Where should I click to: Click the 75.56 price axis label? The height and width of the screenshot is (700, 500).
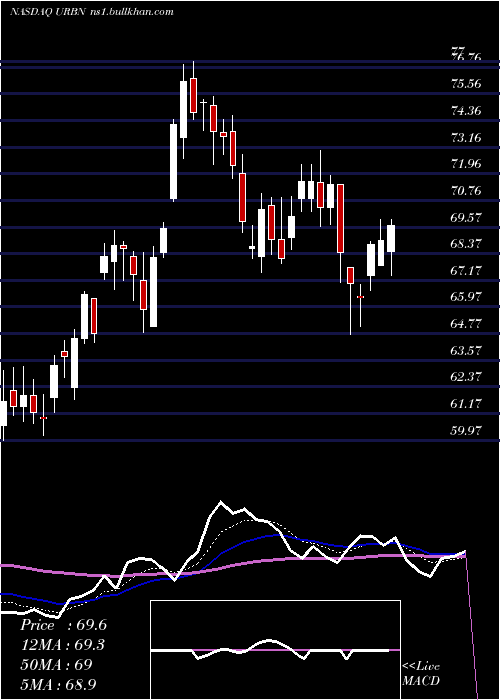[x=466, y=83]
